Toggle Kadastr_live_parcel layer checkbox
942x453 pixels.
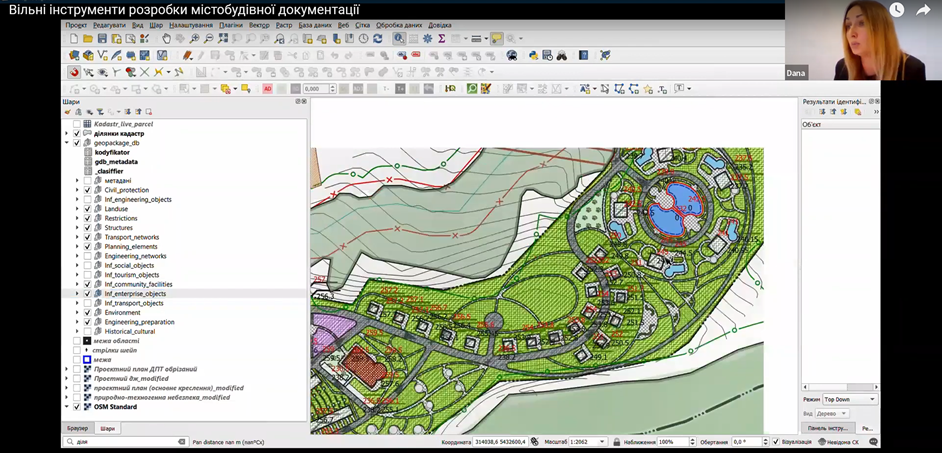(76, 124)
